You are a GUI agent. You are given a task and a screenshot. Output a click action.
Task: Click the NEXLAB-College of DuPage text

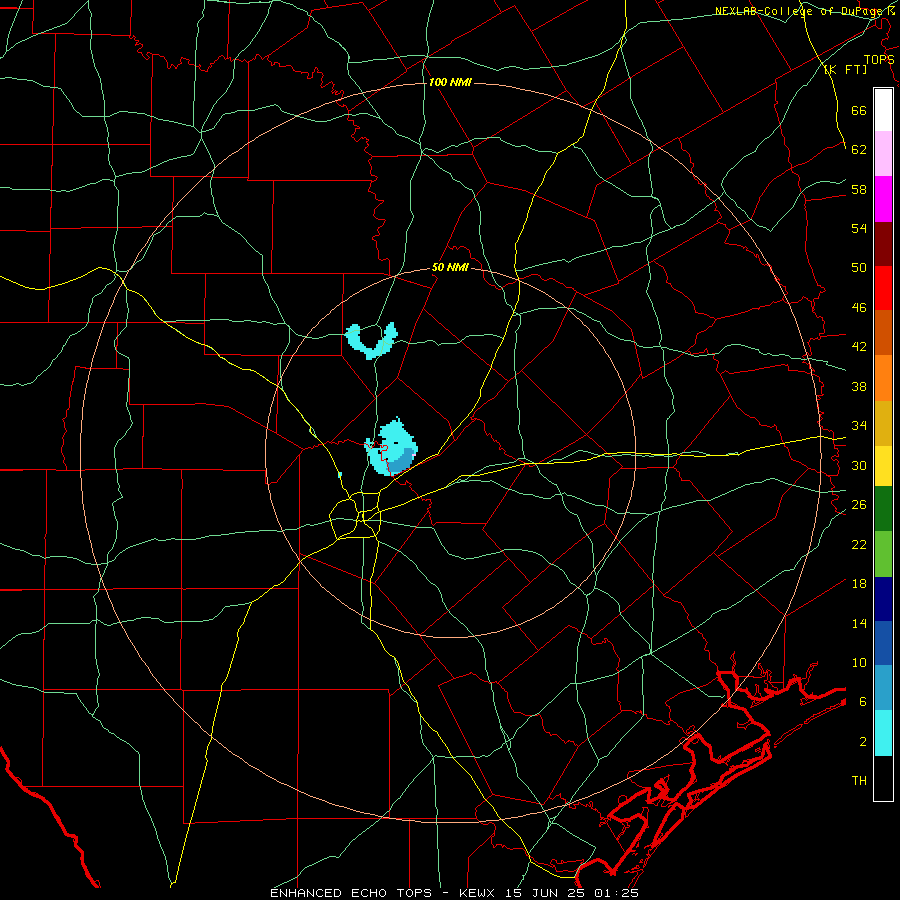800,11
